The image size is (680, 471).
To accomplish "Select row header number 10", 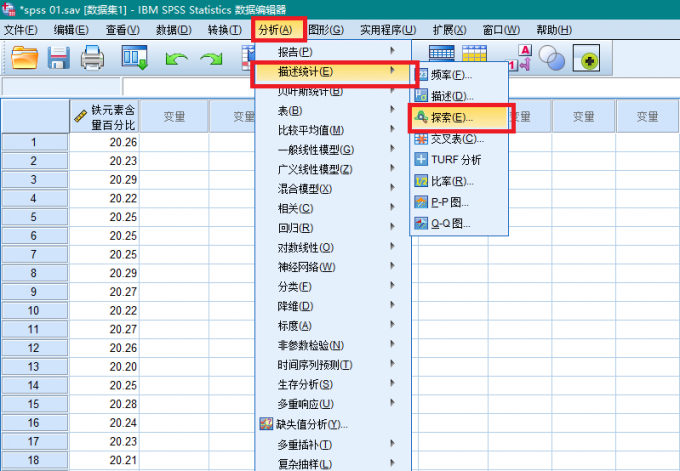I will coord(35,311).
